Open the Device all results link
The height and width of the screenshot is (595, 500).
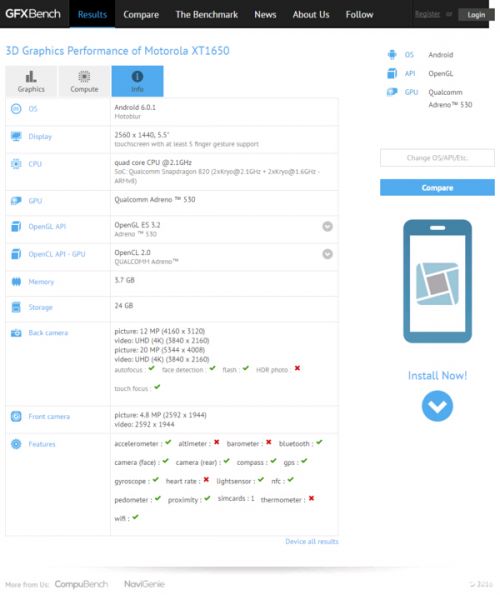point(312,541)
